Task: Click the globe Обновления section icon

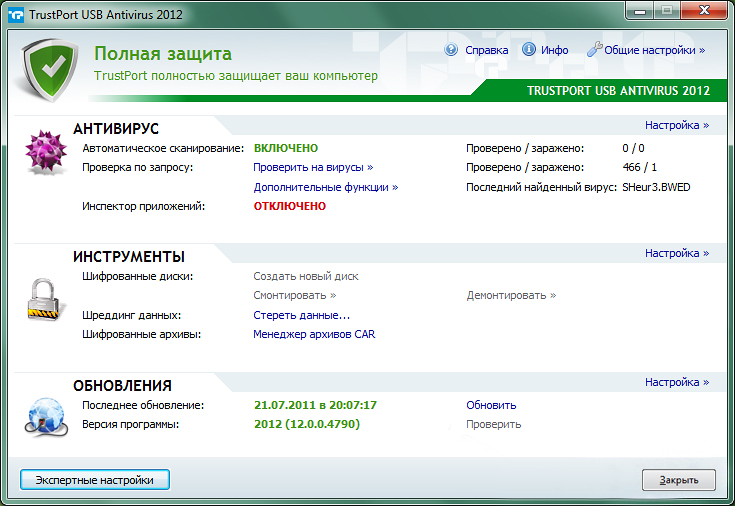Action: tap(46, 417)
